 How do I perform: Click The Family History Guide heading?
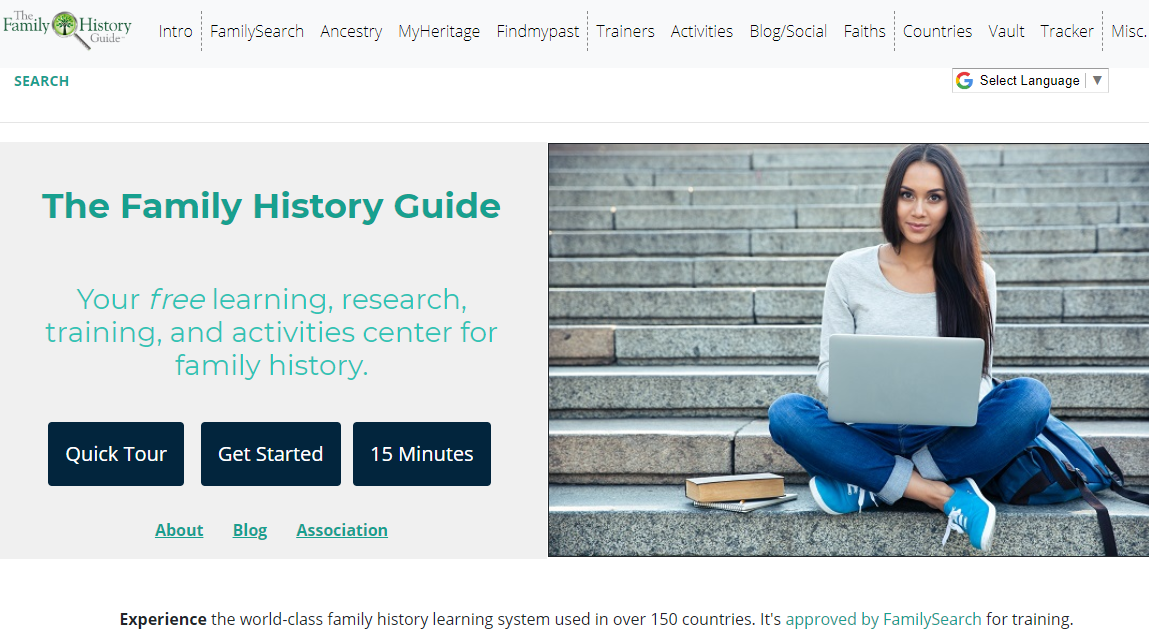(271, 206)
